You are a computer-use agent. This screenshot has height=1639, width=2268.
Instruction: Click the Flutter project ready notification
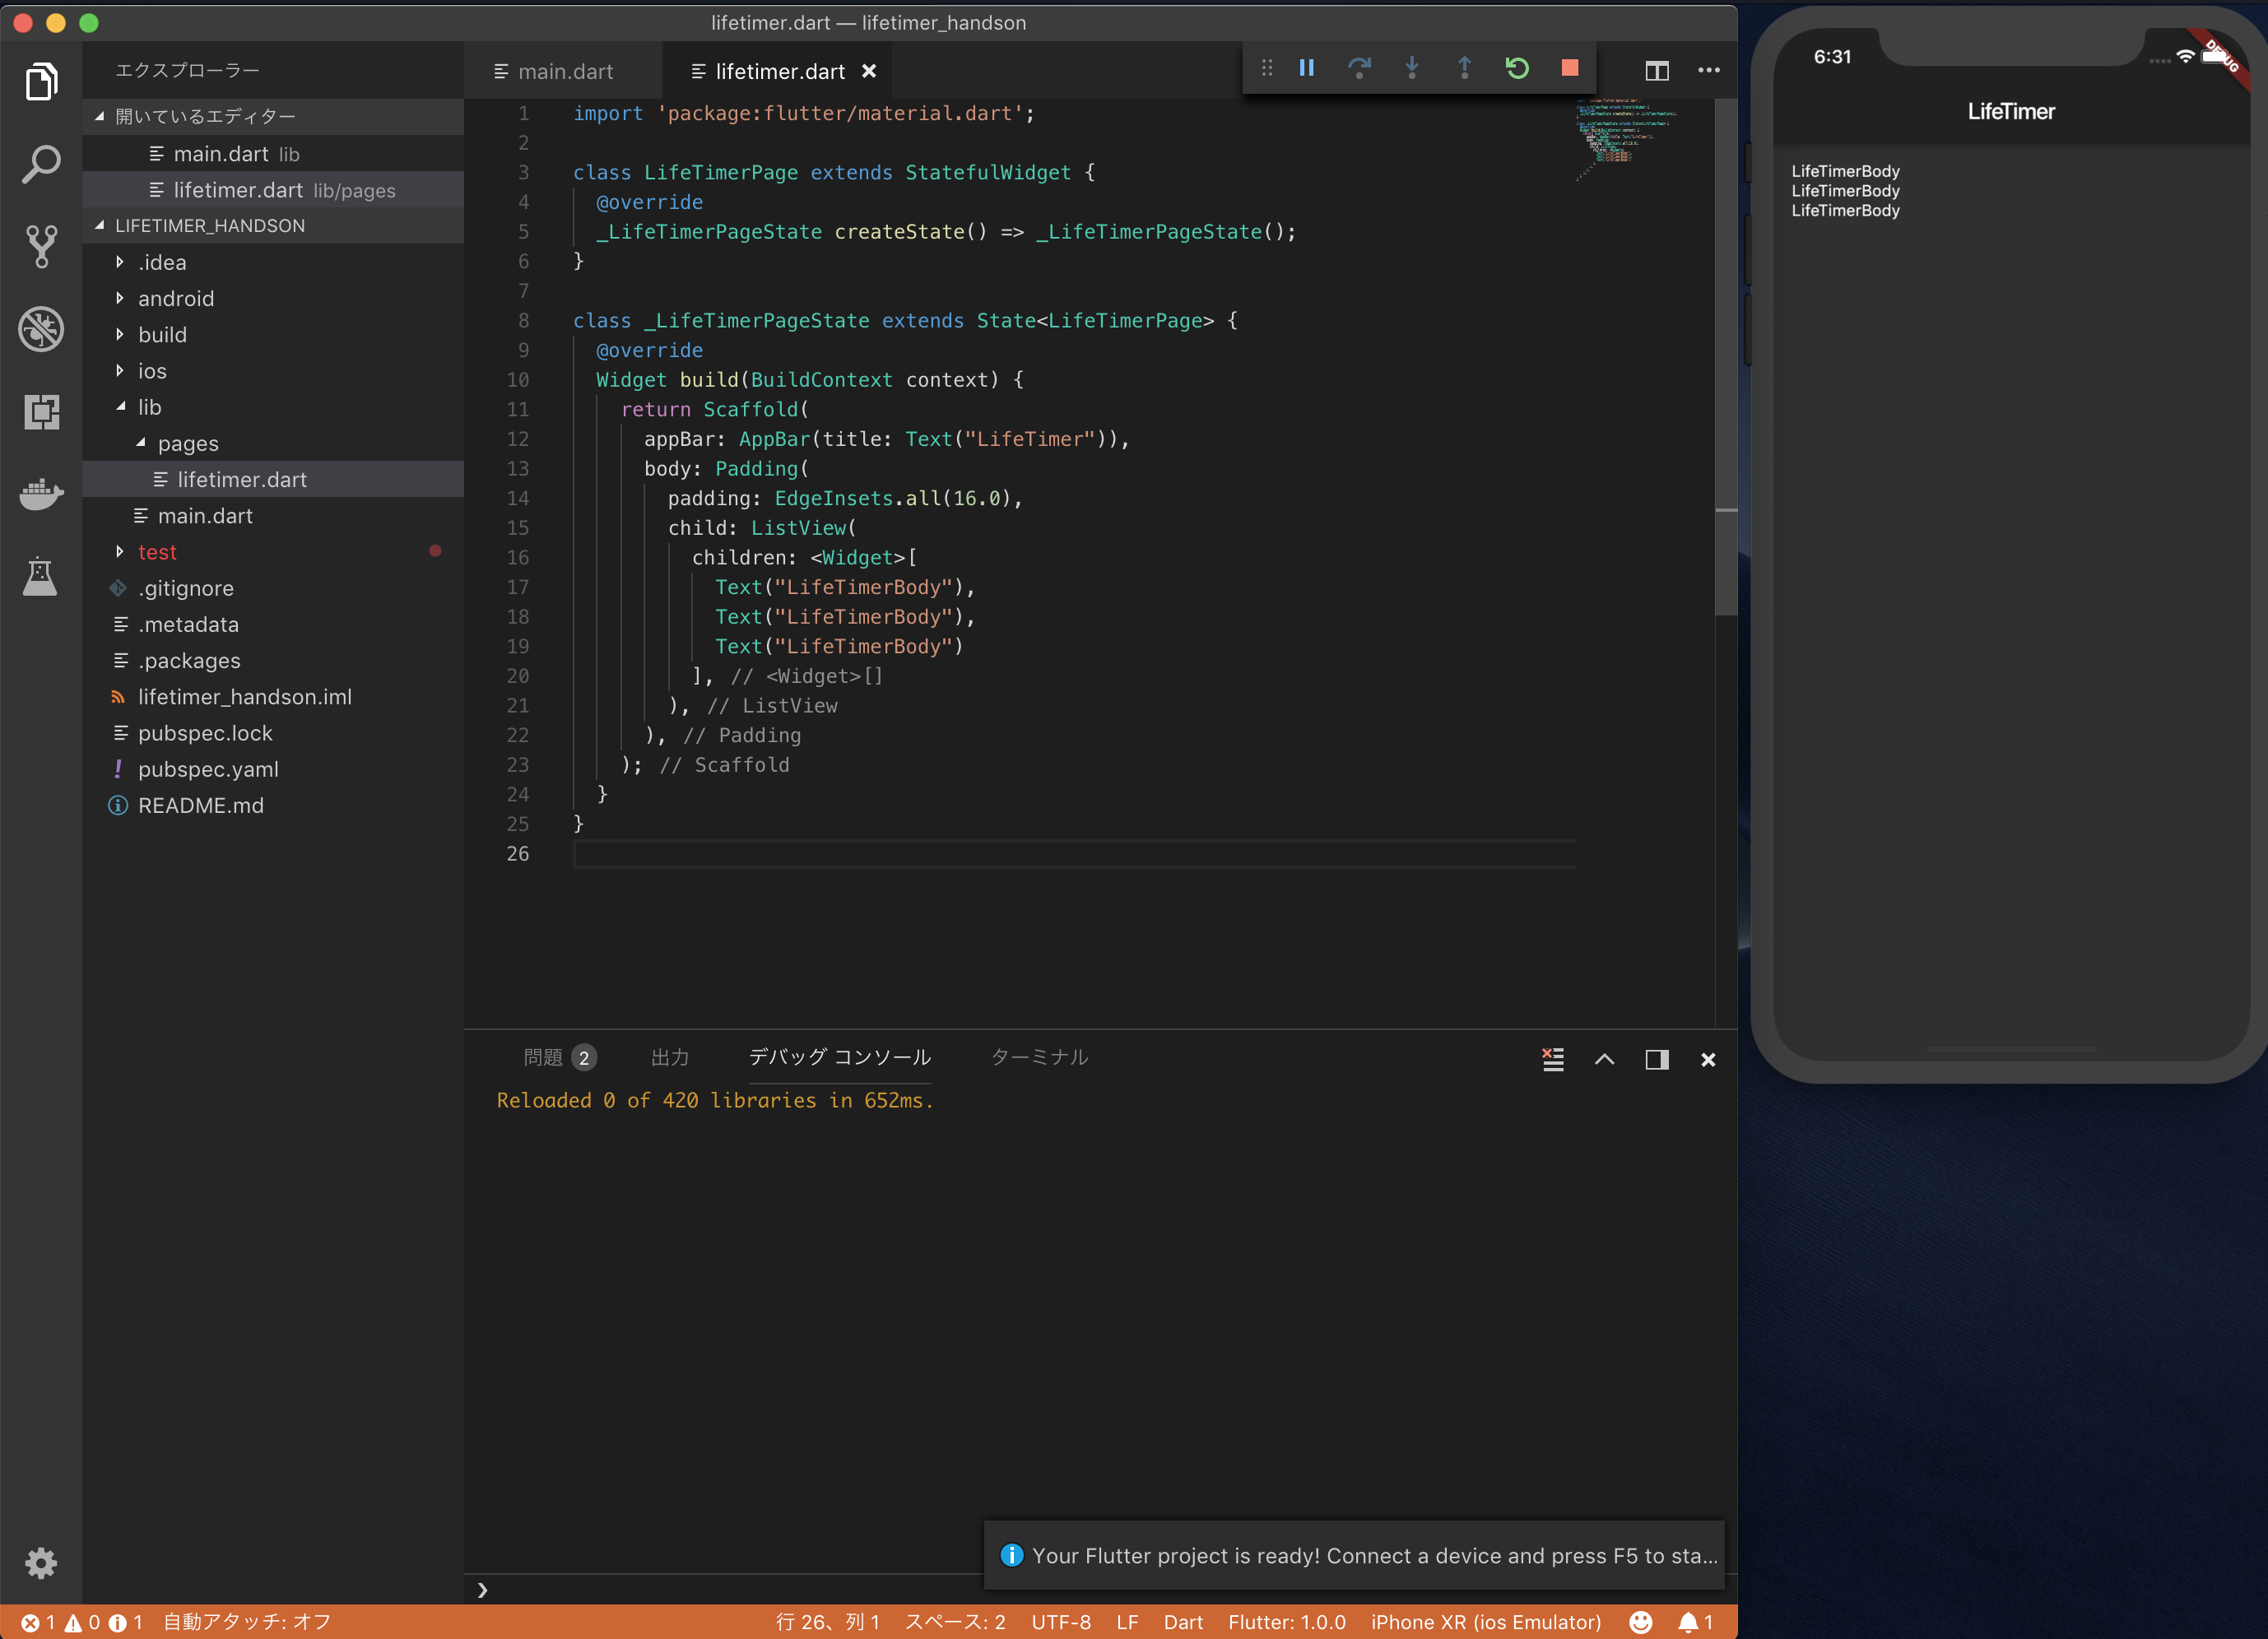pos(1355,1555)
